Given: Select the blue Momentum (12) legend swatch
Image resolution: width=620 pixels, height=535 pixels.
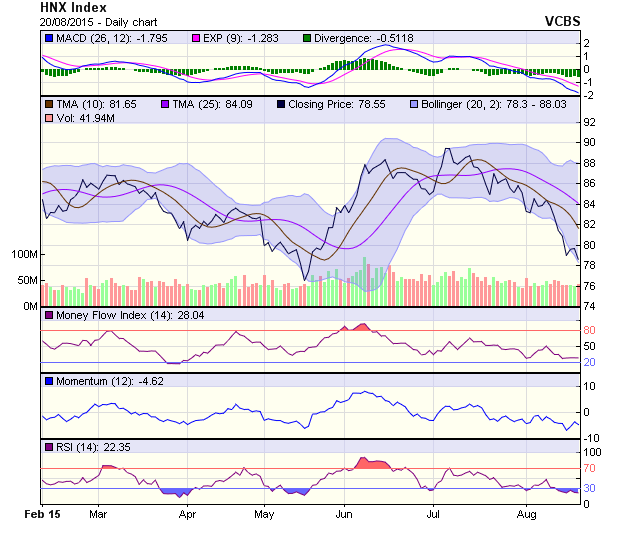Looking at the screenshot, I should 48,381.
